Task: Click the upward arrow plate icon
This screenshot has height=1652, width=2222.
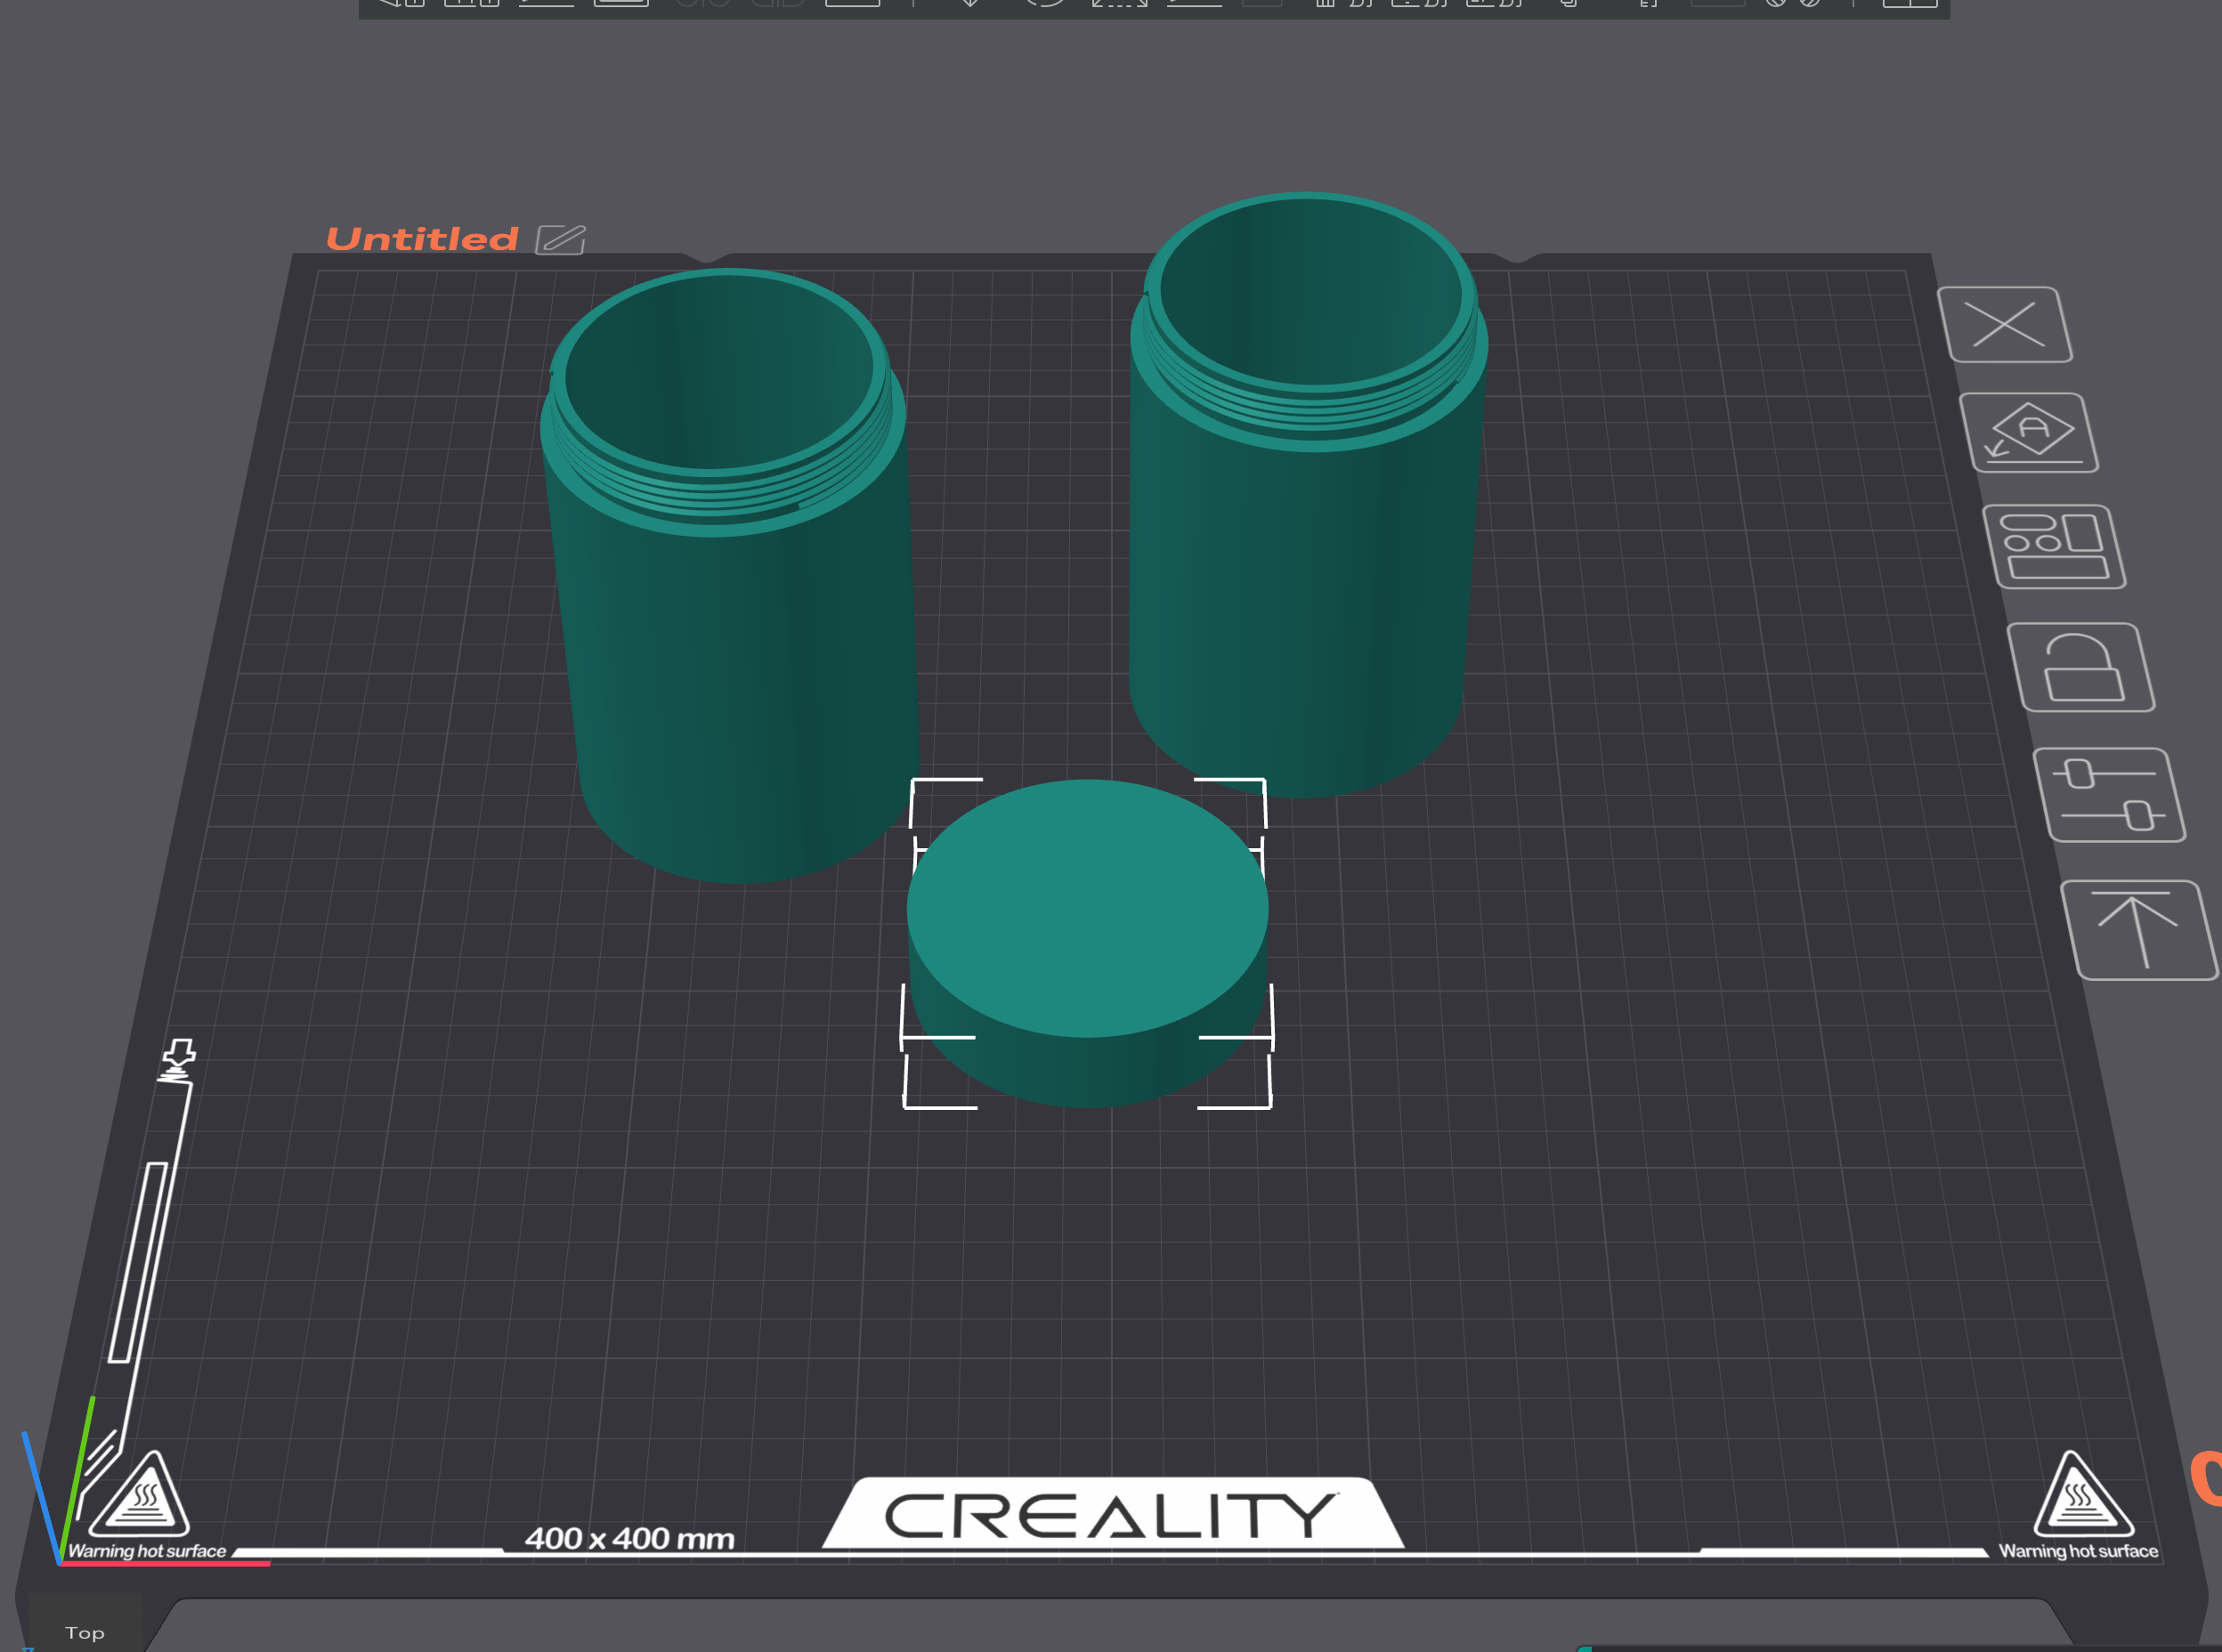Action: pos(2139,930)
